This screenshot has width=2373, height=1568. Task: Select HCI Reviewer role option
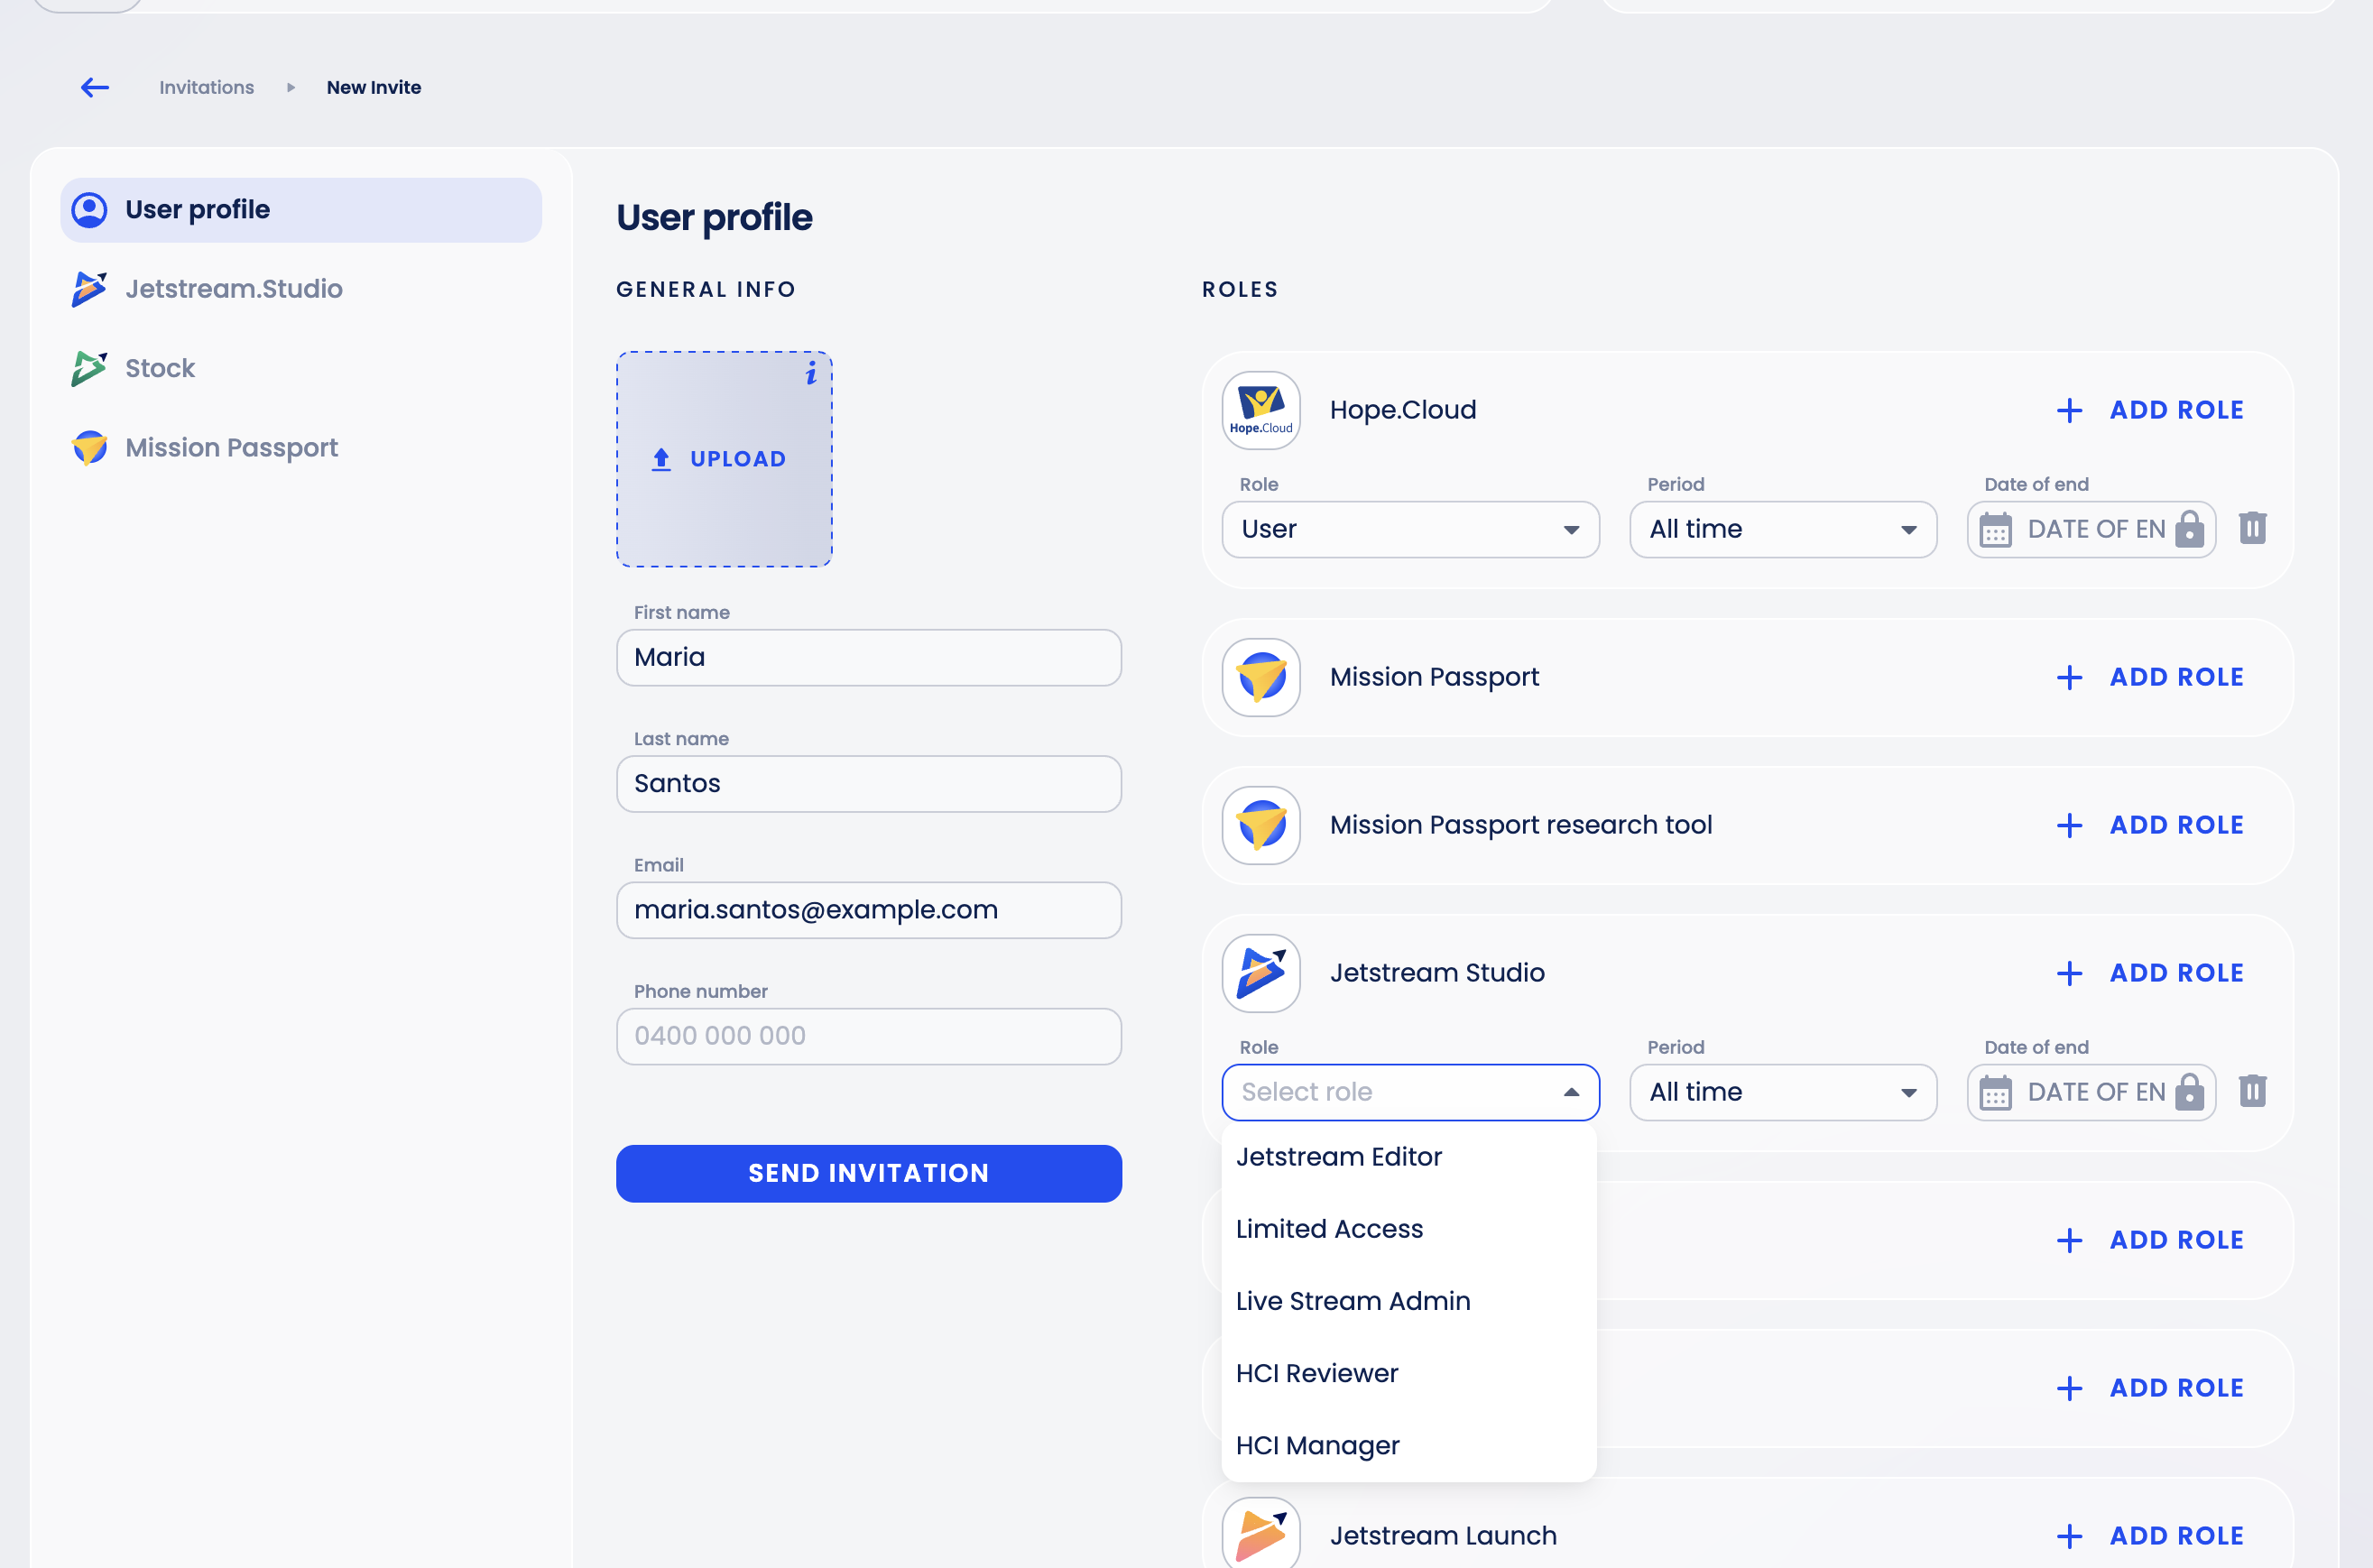click(1409, 1373)
